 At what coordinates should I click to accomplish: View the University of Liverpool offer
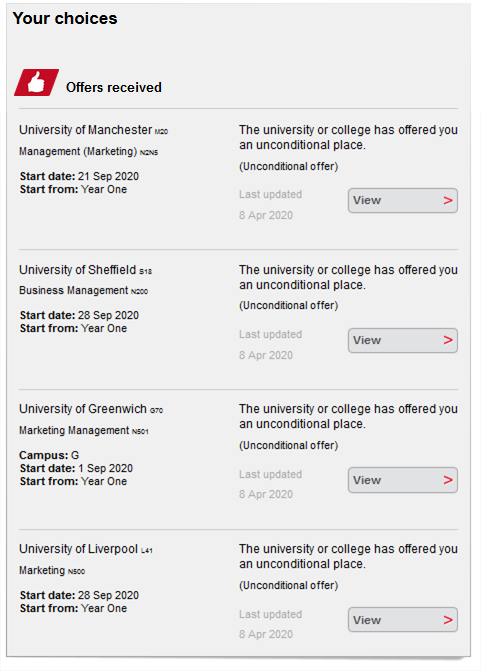(403, 620)
